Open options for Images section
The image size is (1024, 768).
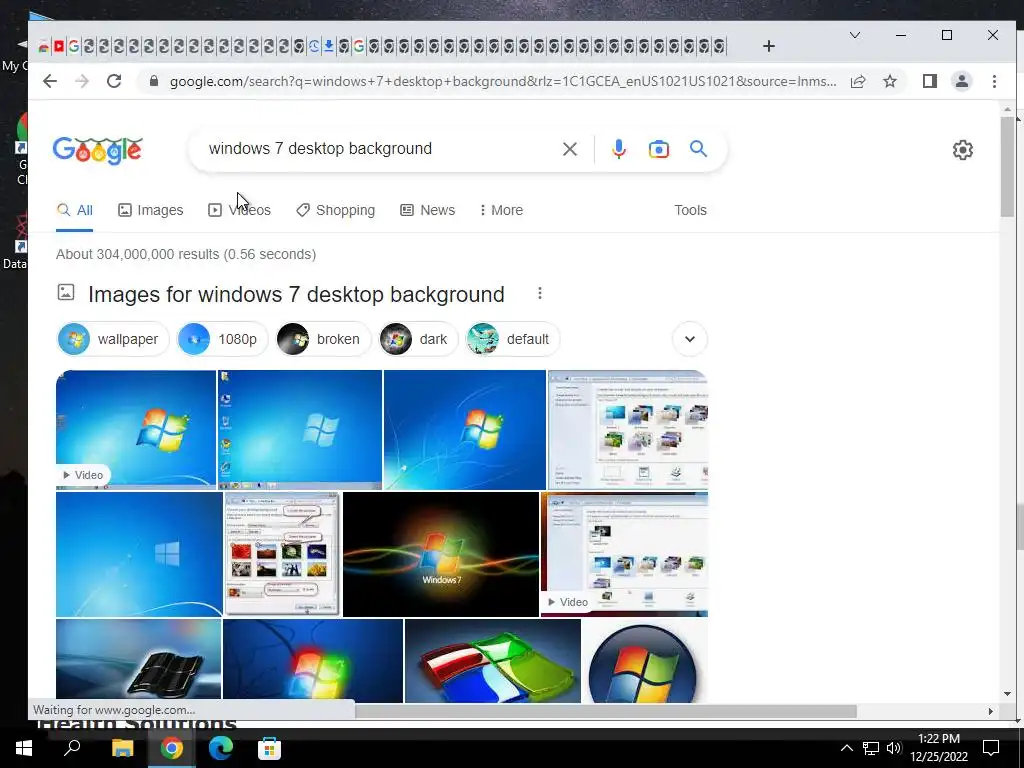point(539,293)
